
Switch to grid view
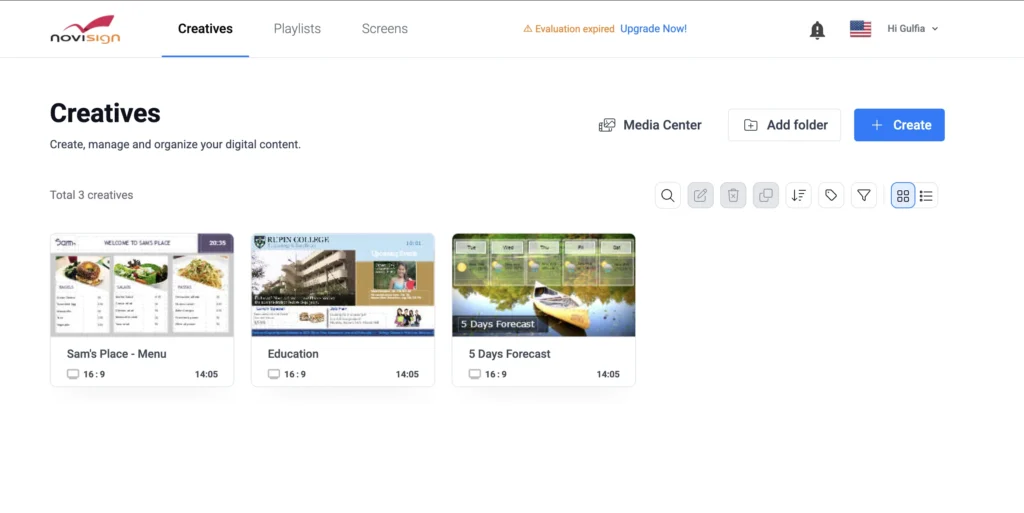pyautogui.click(x=903, y=195)
